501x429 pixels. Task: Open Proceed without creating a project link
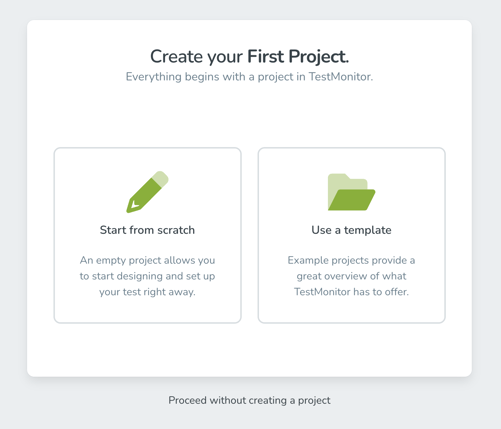(249, 400)
